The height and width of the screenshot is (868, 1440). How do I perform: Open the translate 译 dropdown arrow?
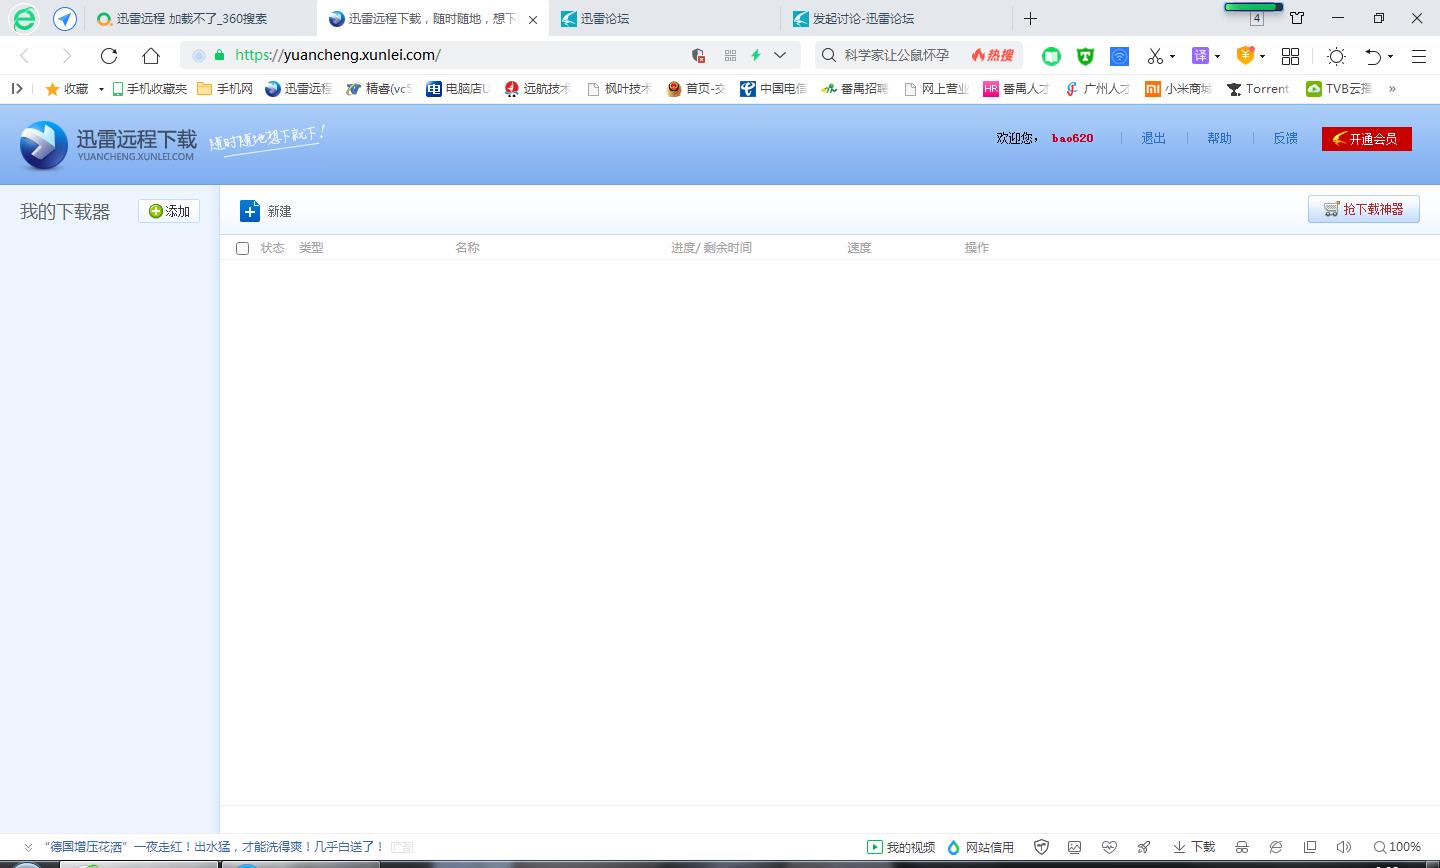pyautogui.click(x=1217, y=56)
